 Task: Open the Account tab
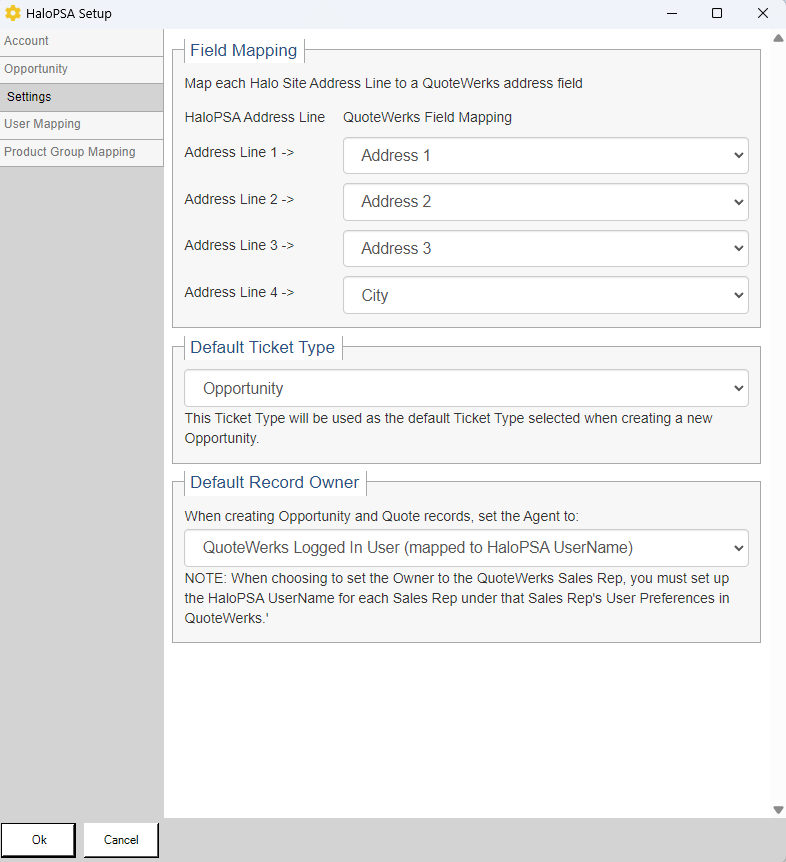coord(81,41)
